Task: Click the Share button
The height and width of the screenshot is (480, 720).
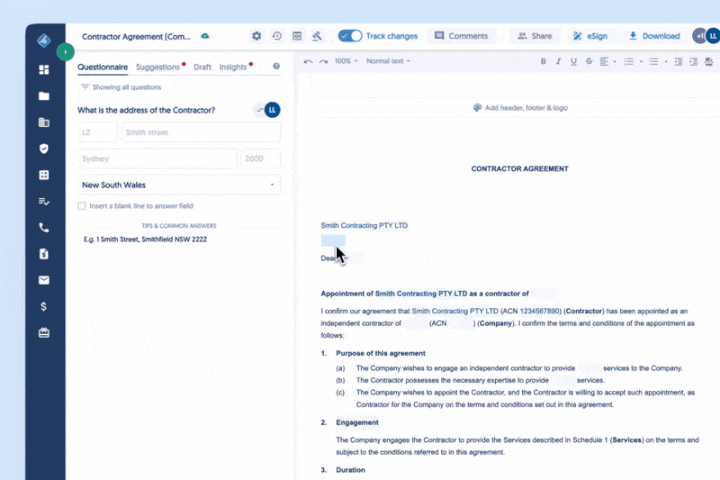Action: [534, 36]
